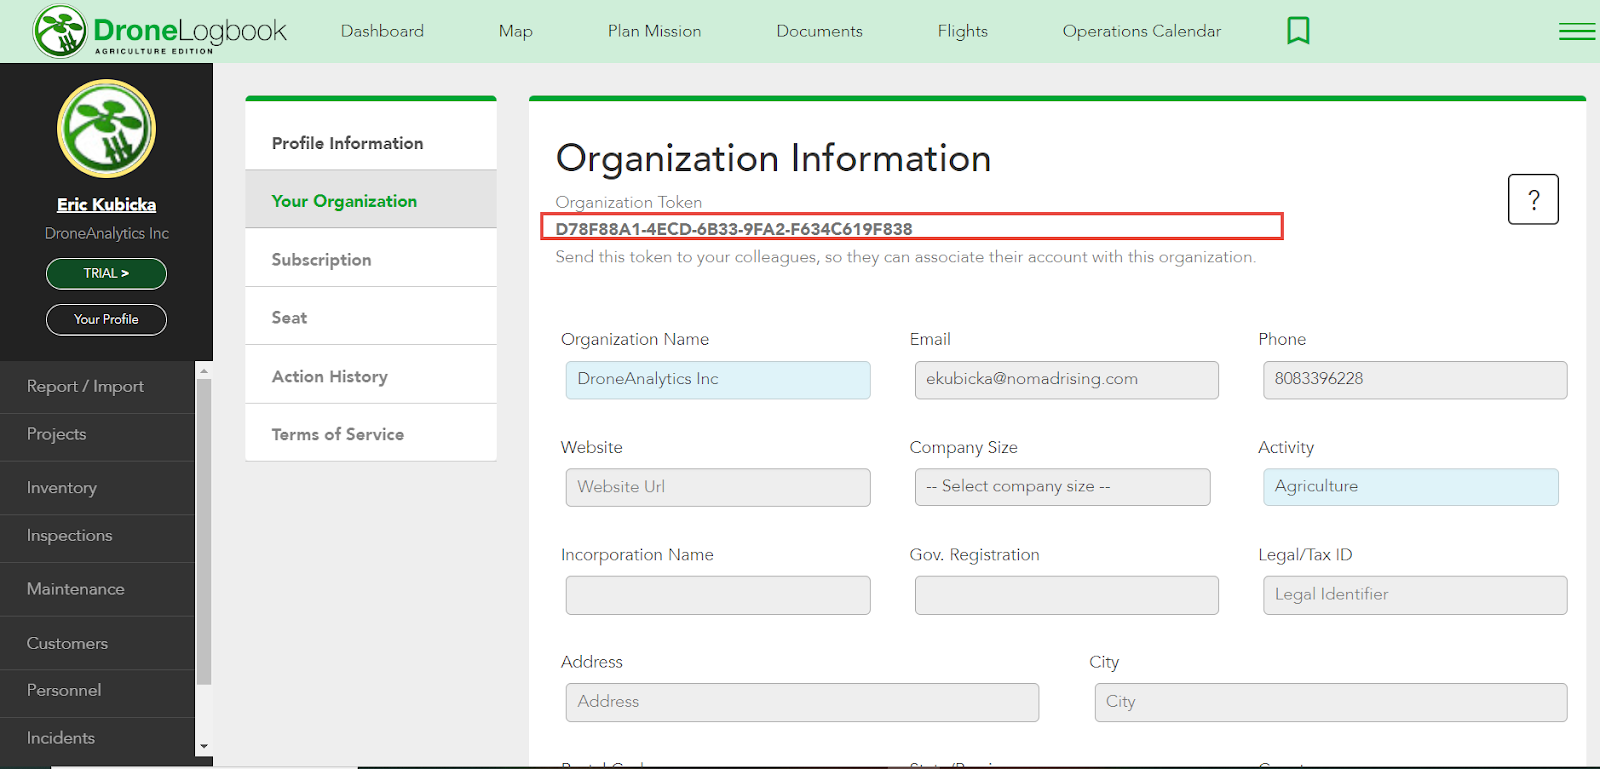Open Plan Mission in navigation
The height and width of the screenshot is (769, 1600).
(654, 31)
